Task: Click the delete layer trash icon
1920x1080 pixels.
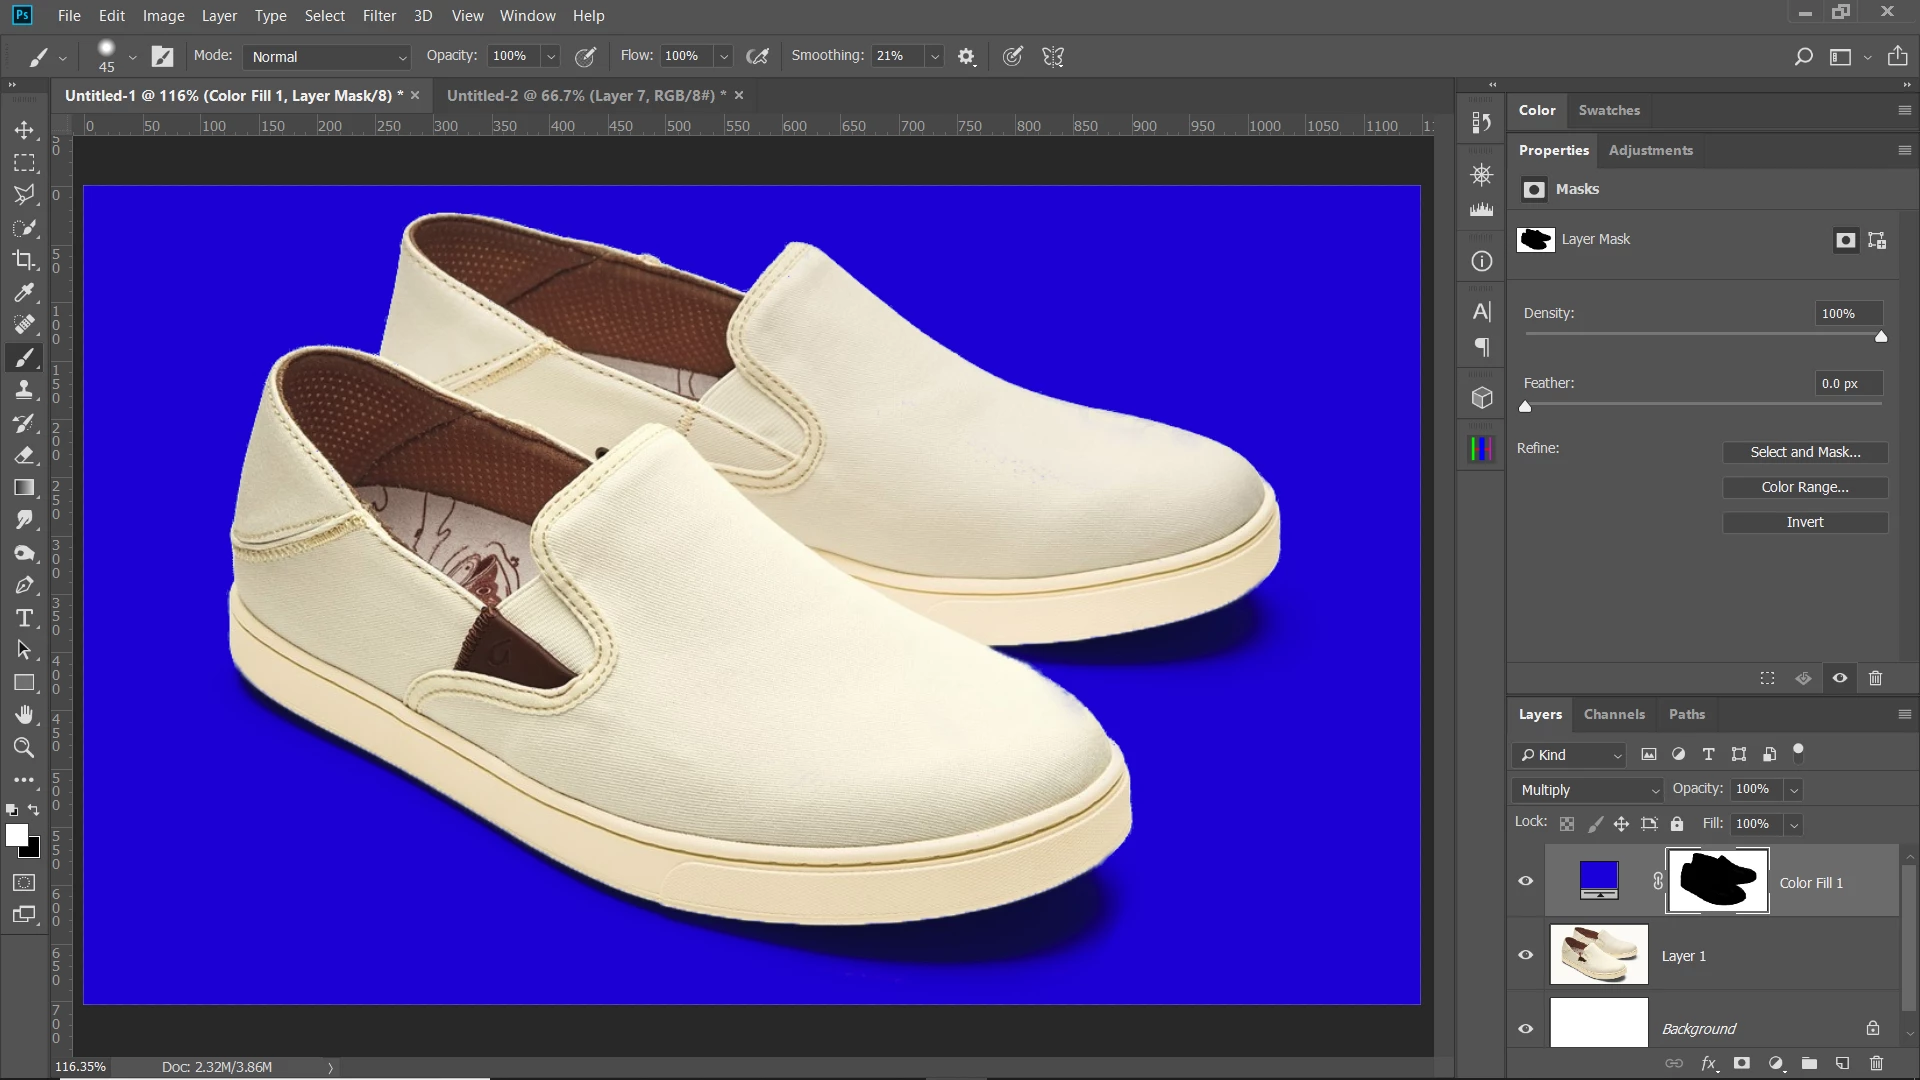Action: [x=1876, y=1063]
